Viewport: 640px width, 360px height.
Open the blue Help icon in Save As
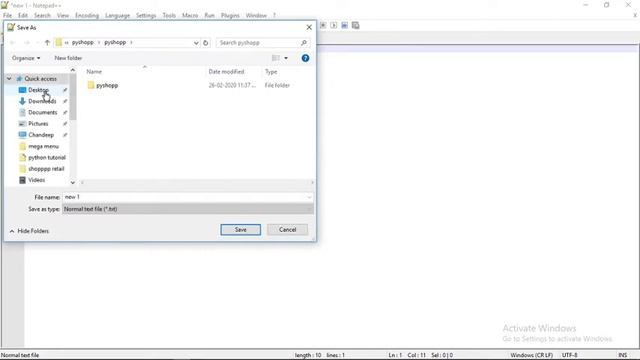coord(305,58)
